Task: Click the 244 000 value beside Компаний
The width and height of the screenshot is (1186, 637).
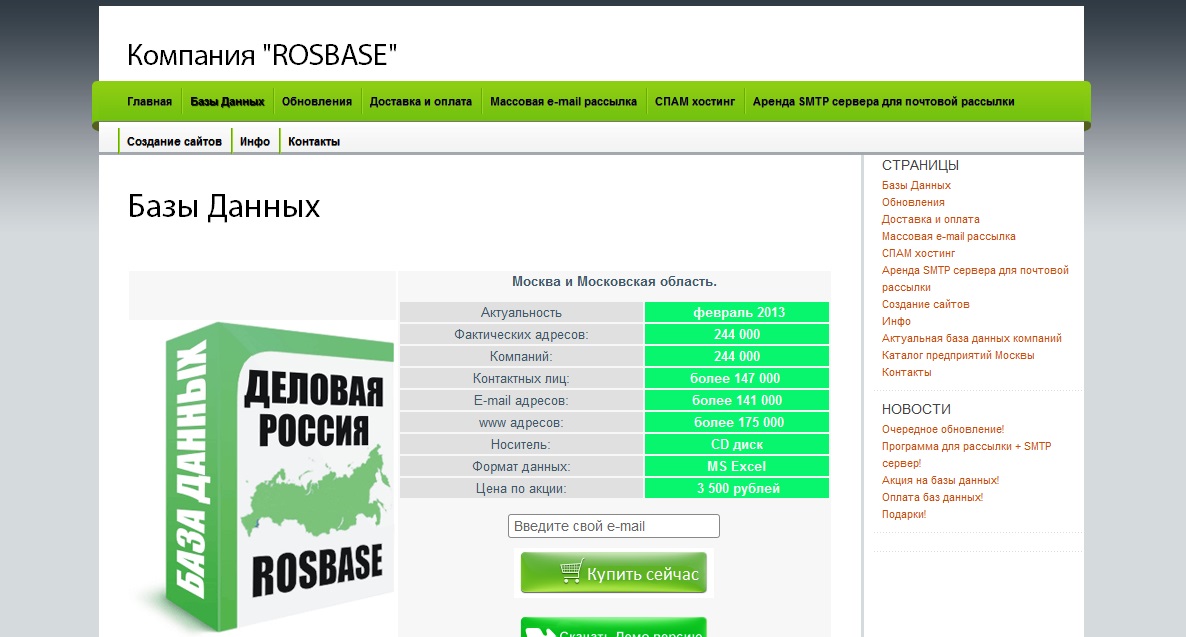Action: [x=737, y=356]
